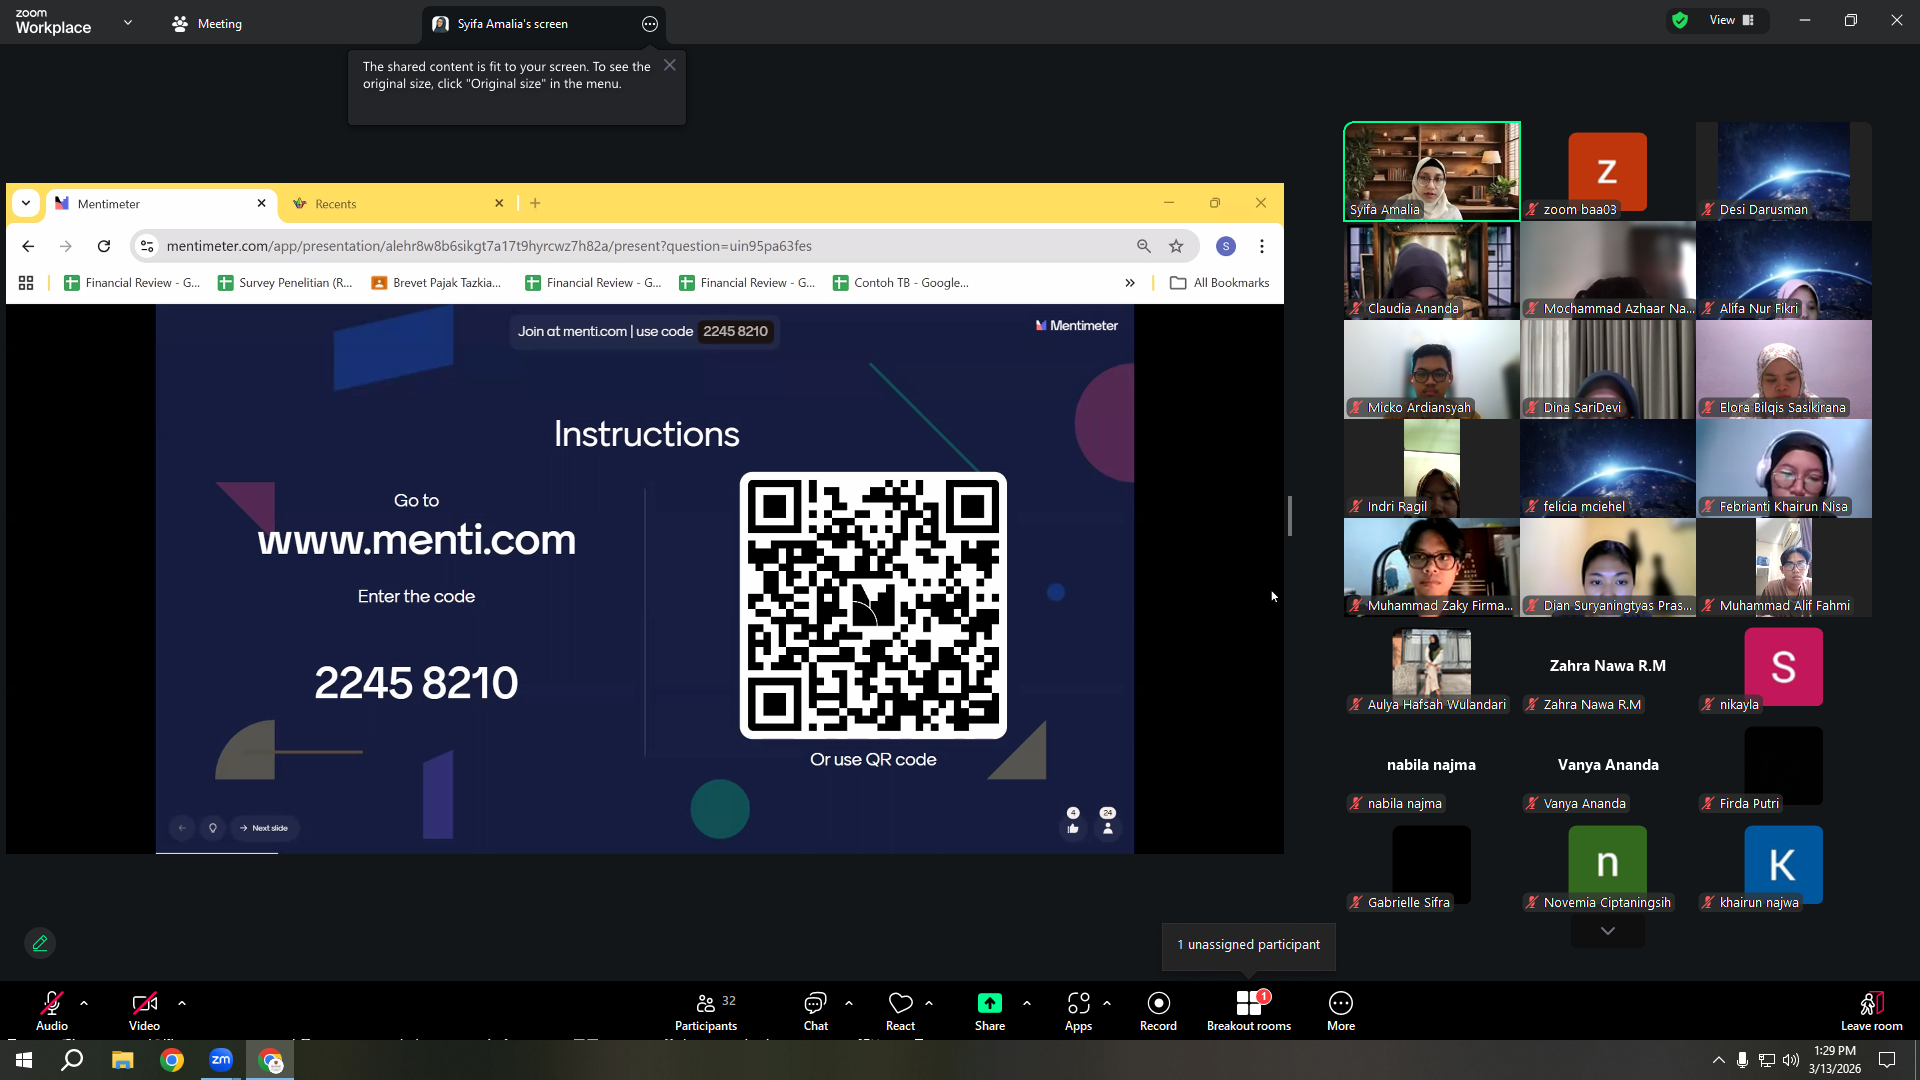Image resolution: width=1920 pixels, height=1080 pixels.
Task: Click the green Share screen button
Action: [990, 1010]
